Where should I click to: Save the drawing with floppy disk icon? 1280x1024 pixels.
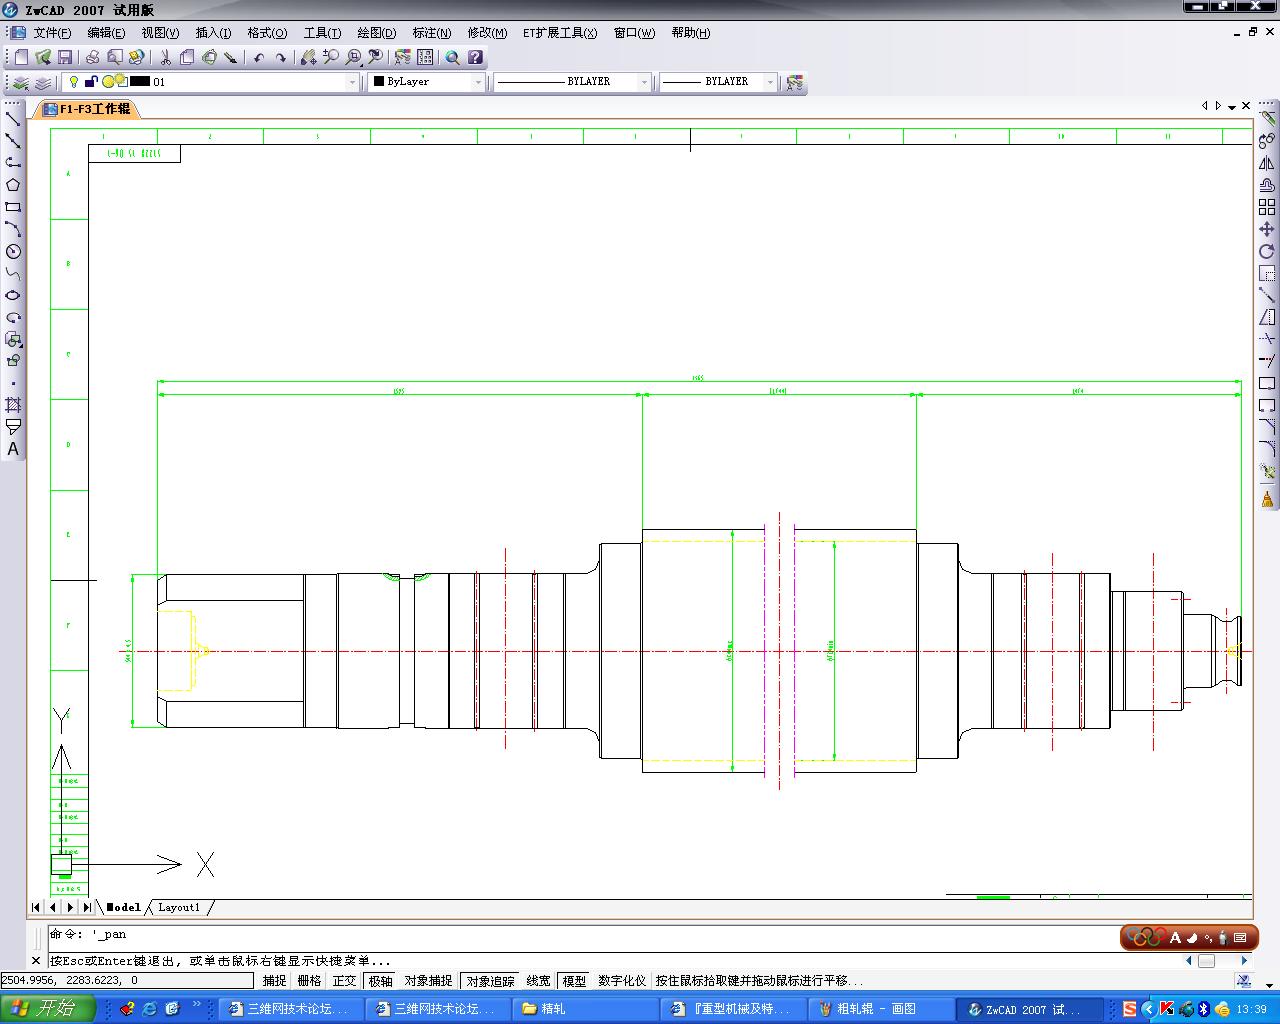[x=65, y=57]
